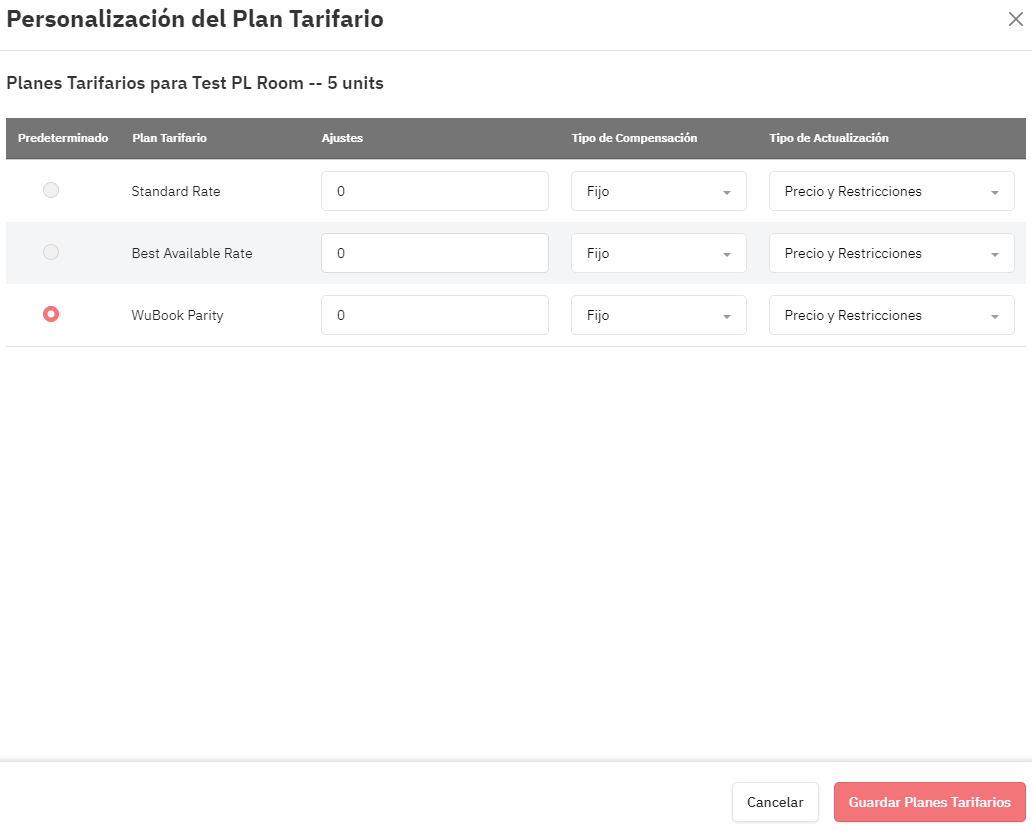Click the Ajustes field for Standard Rate
Image resolution: width=1032 pixels, height=831 pixels.
(434, 191)
